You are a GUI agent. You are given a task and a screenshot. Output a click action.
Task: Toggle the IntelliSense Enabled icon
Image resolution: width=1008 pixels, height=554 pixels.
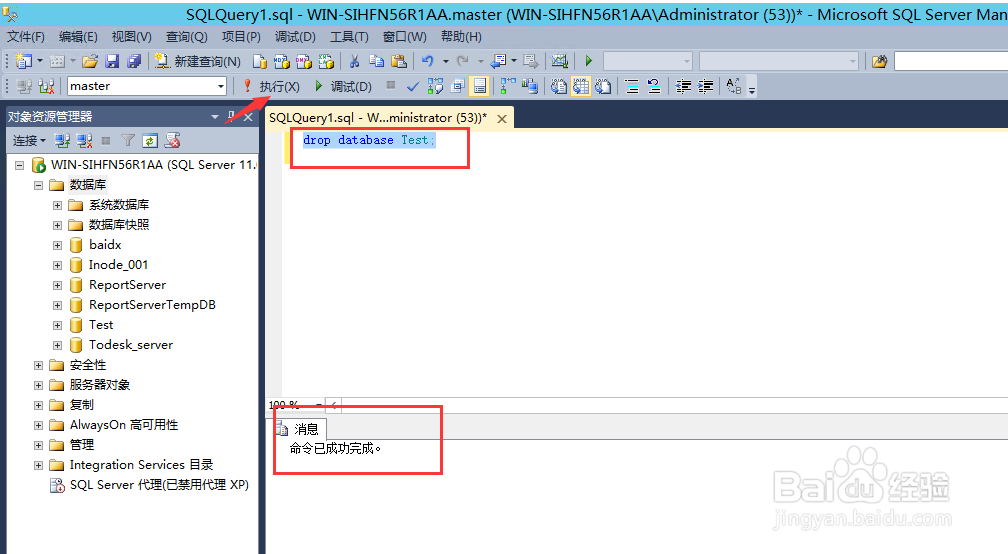[x=480, y=86]
